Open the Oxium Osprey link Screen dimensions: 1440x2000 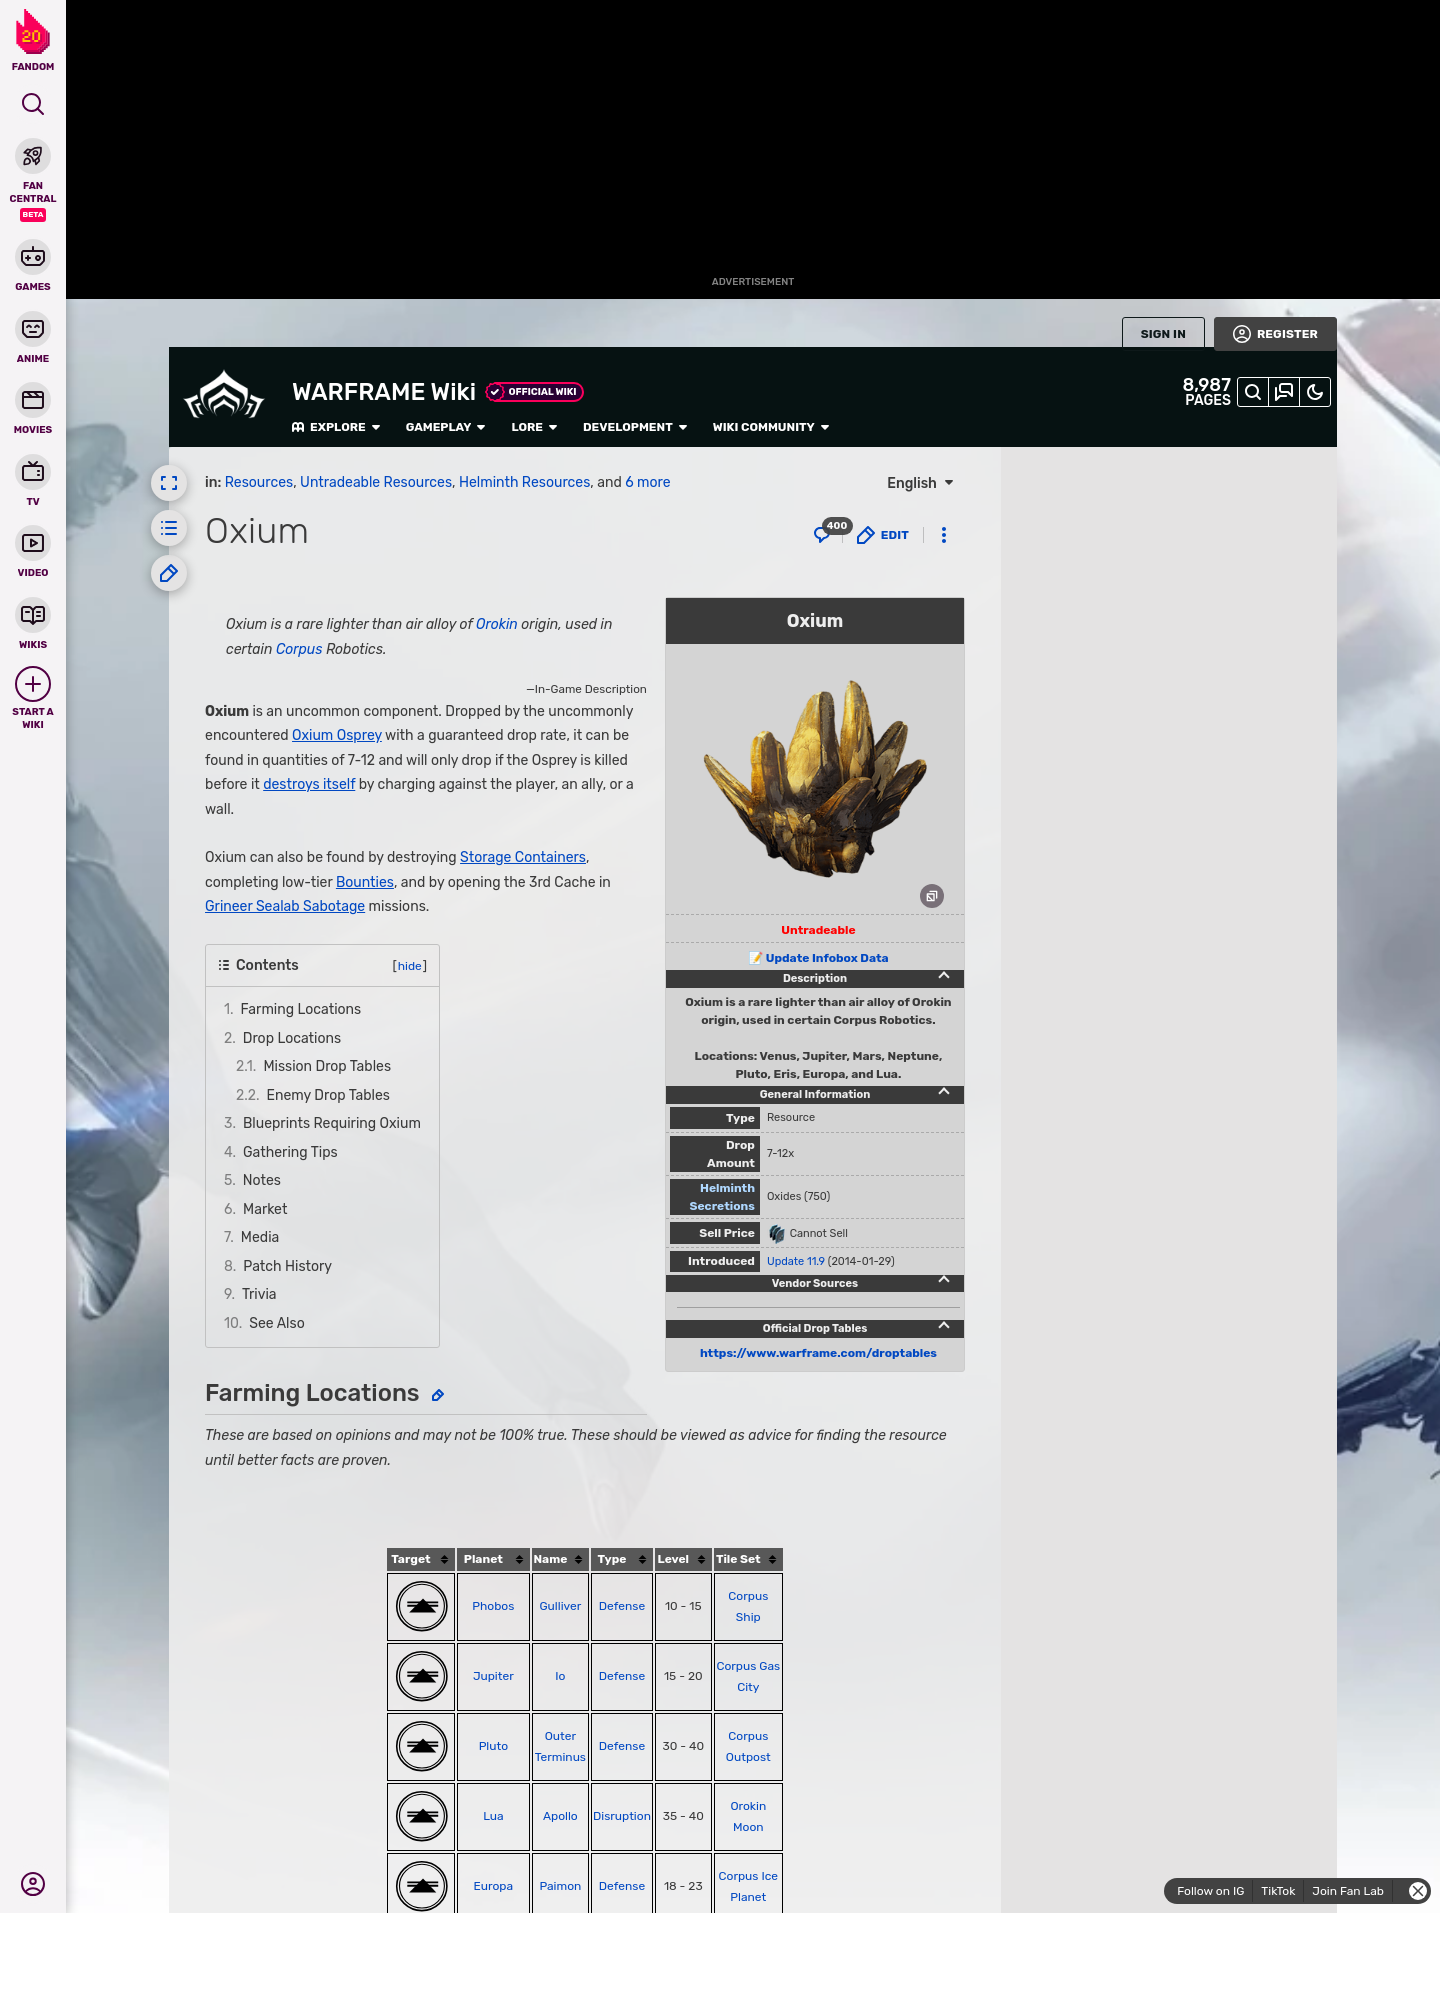coord(337,735)
